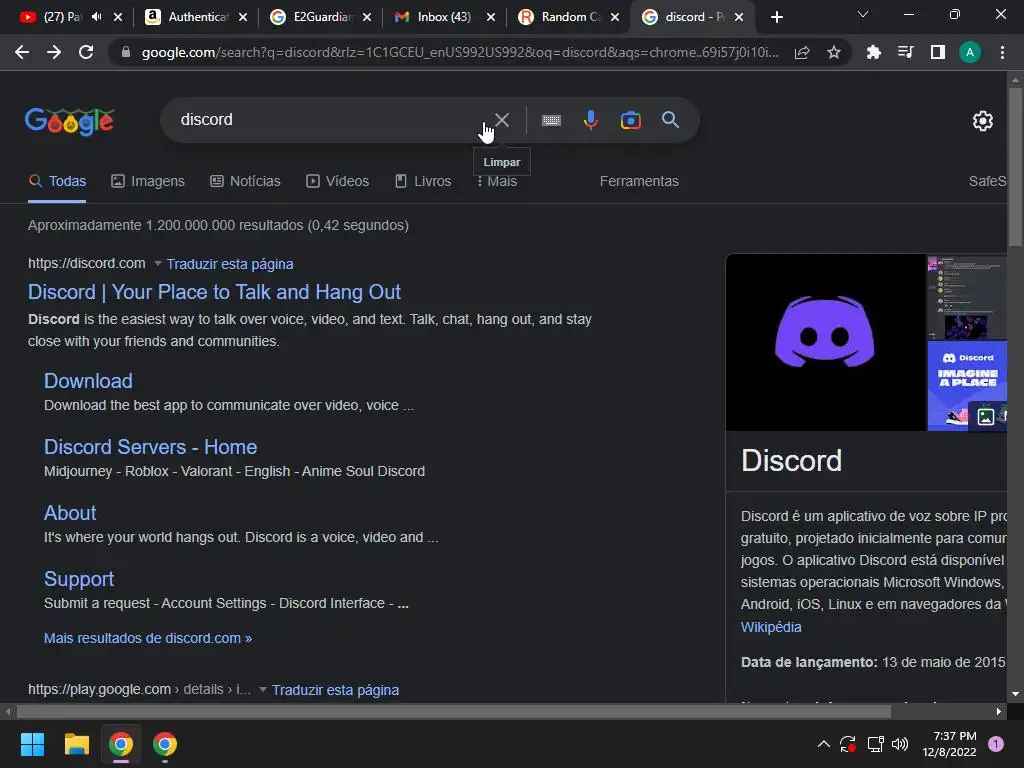
Task: Open Discord Servers - Home sitelink
Action: tap(150, 447)
